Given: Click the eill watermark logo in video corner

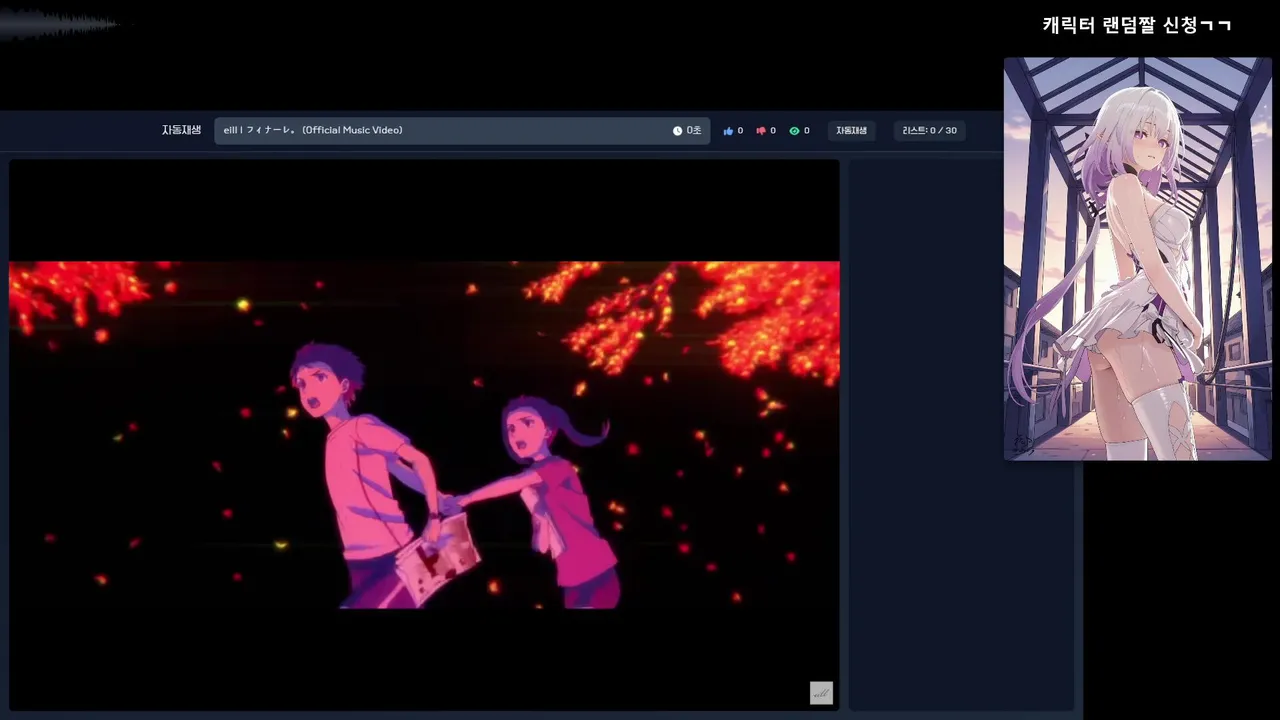Looking at the screenshot, I should pyautogui.click(x=821, y=693).
